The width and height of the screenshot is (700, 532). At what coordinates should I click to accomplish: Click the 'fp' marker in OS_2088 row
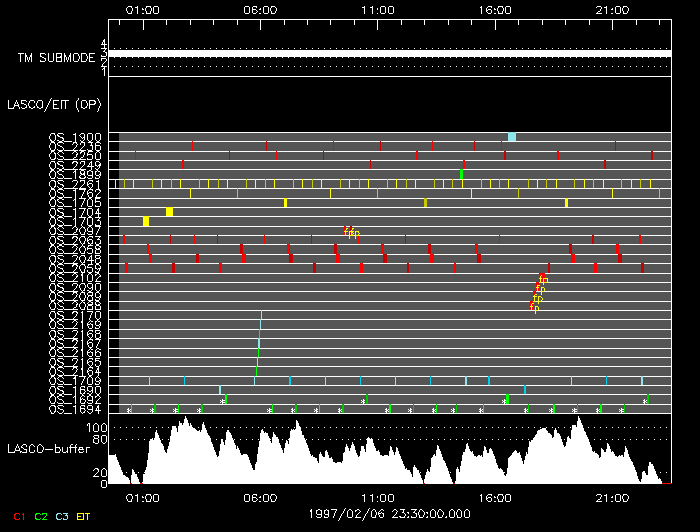(534, 307)
